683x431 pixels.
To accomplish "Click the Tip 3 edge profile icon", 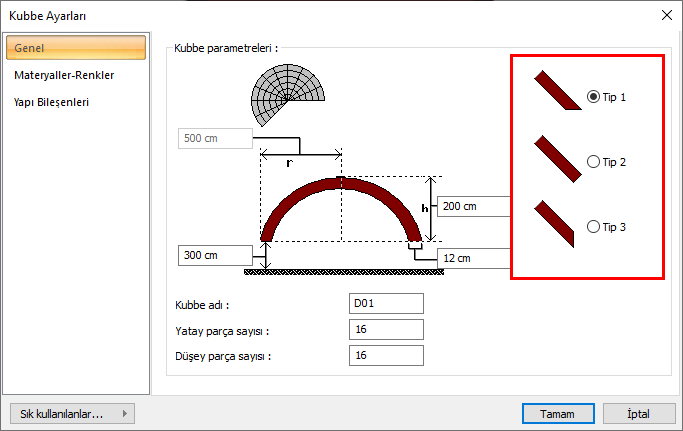I will (554, 224).
